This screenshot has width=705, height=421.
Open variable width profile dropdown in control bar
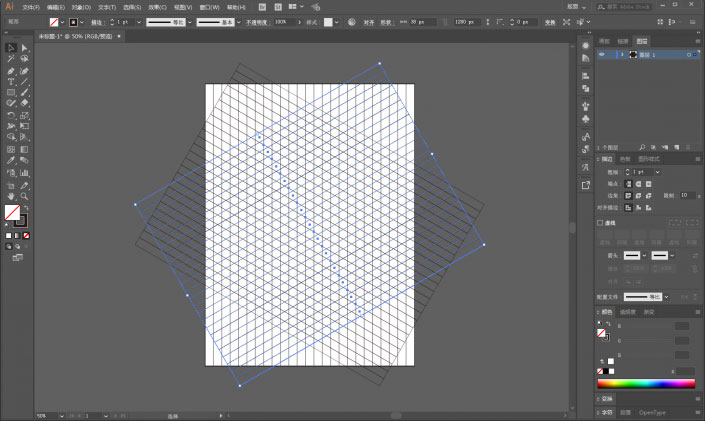[x=190, y=22]
